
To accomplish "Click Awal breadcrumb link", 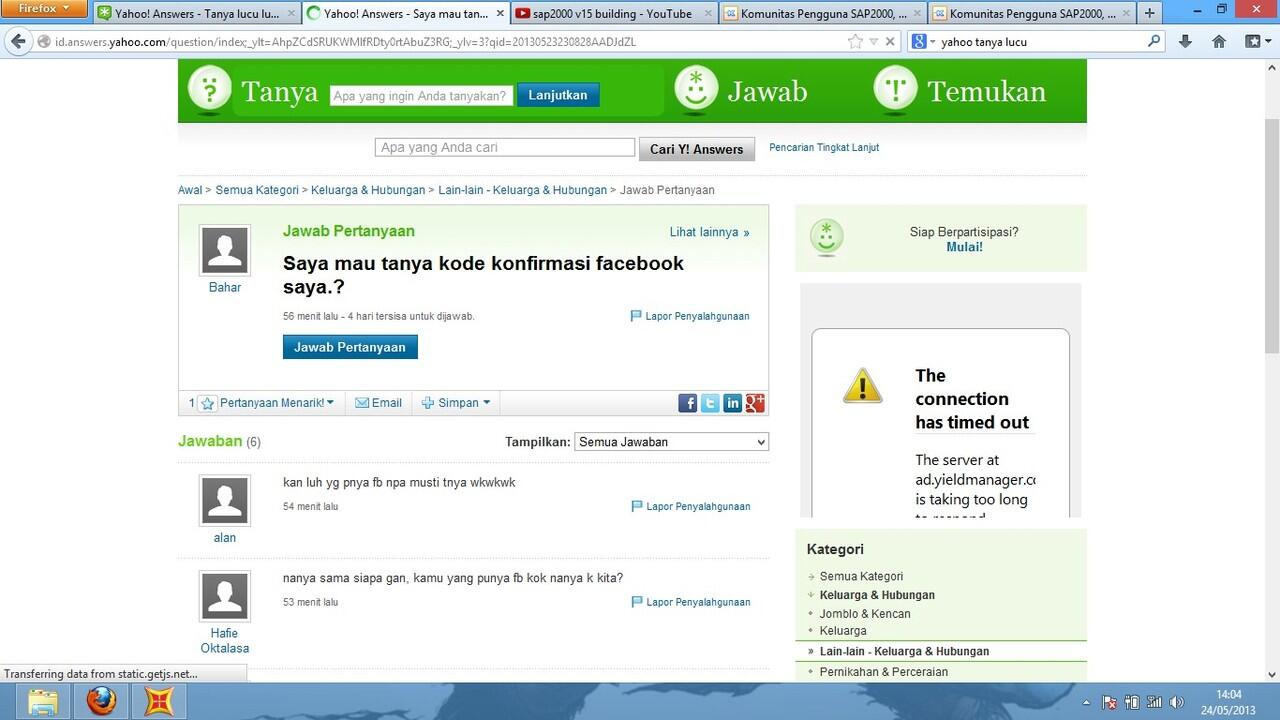I will click(190, 190).
